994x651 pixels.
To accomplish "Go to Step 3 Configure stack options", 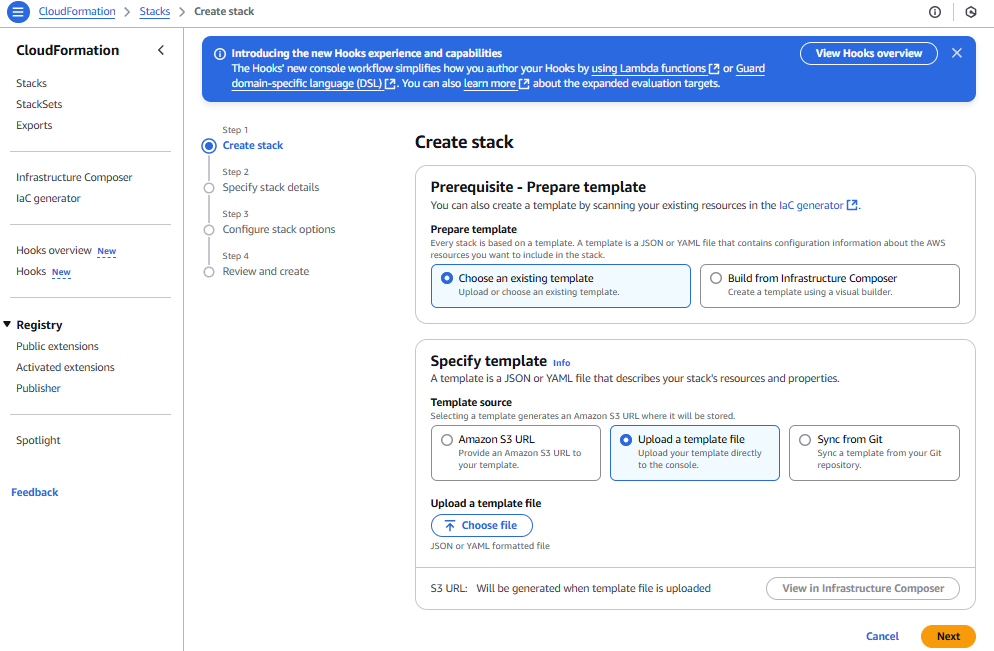I will 278,229.
